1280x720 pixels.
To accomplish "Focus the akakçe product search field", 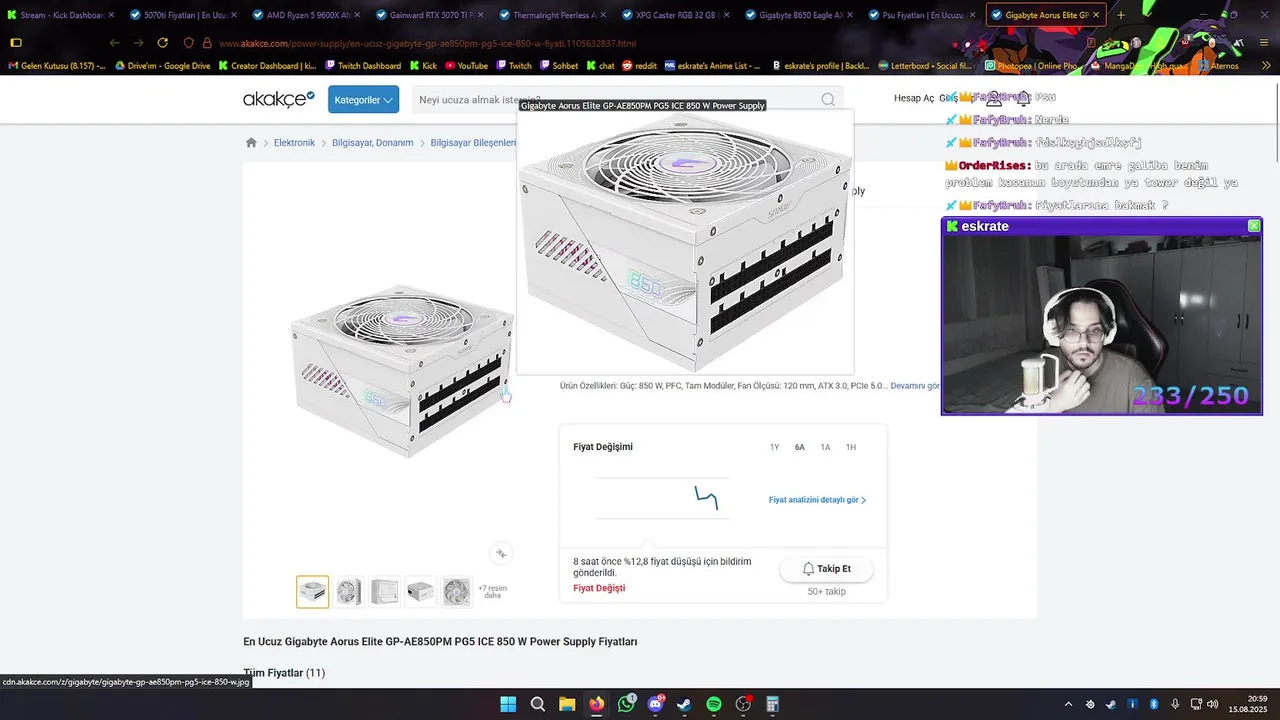I will tap(626, 100).
